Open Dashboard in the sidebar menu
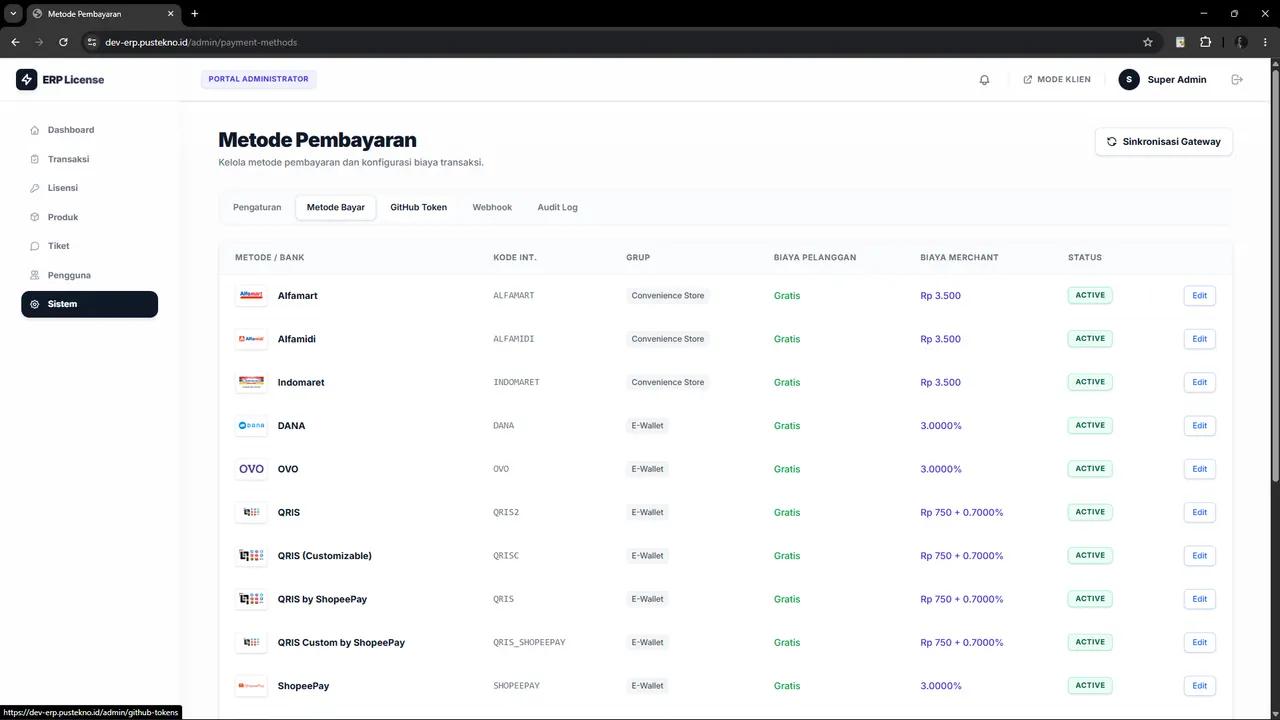The height and width of the screenshot is (720, 1280). (x=89, y=130)
